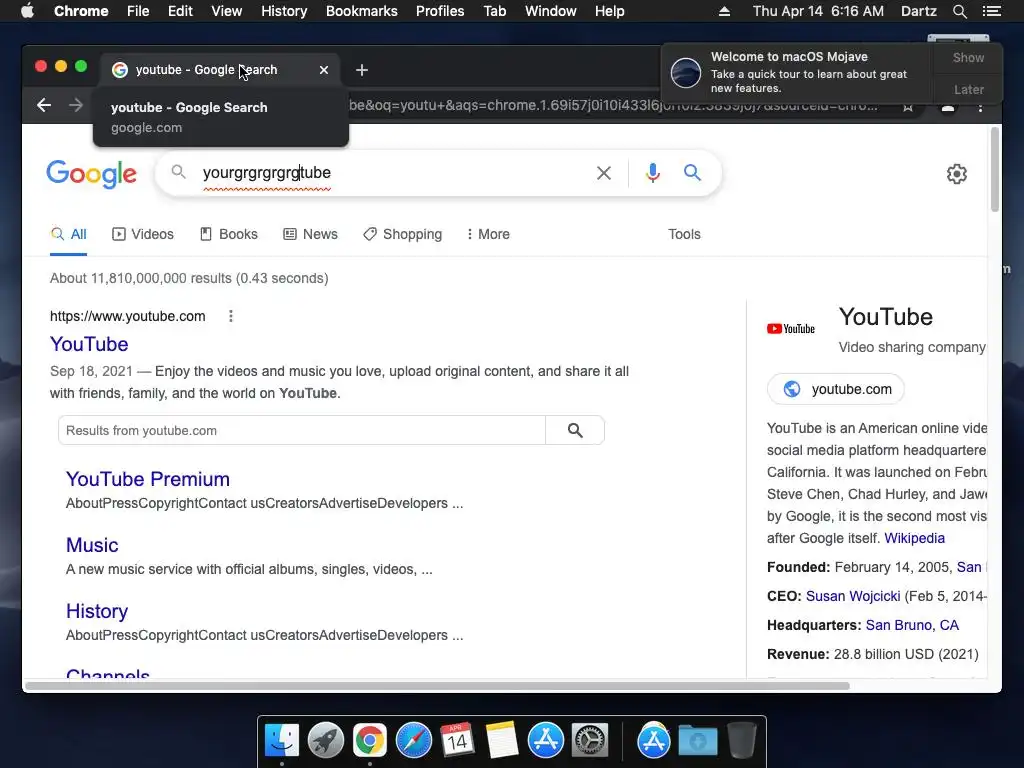This screenshot has height=768, width=1024.
Task: Open the History sitelink in results
Action: point(97,611)
